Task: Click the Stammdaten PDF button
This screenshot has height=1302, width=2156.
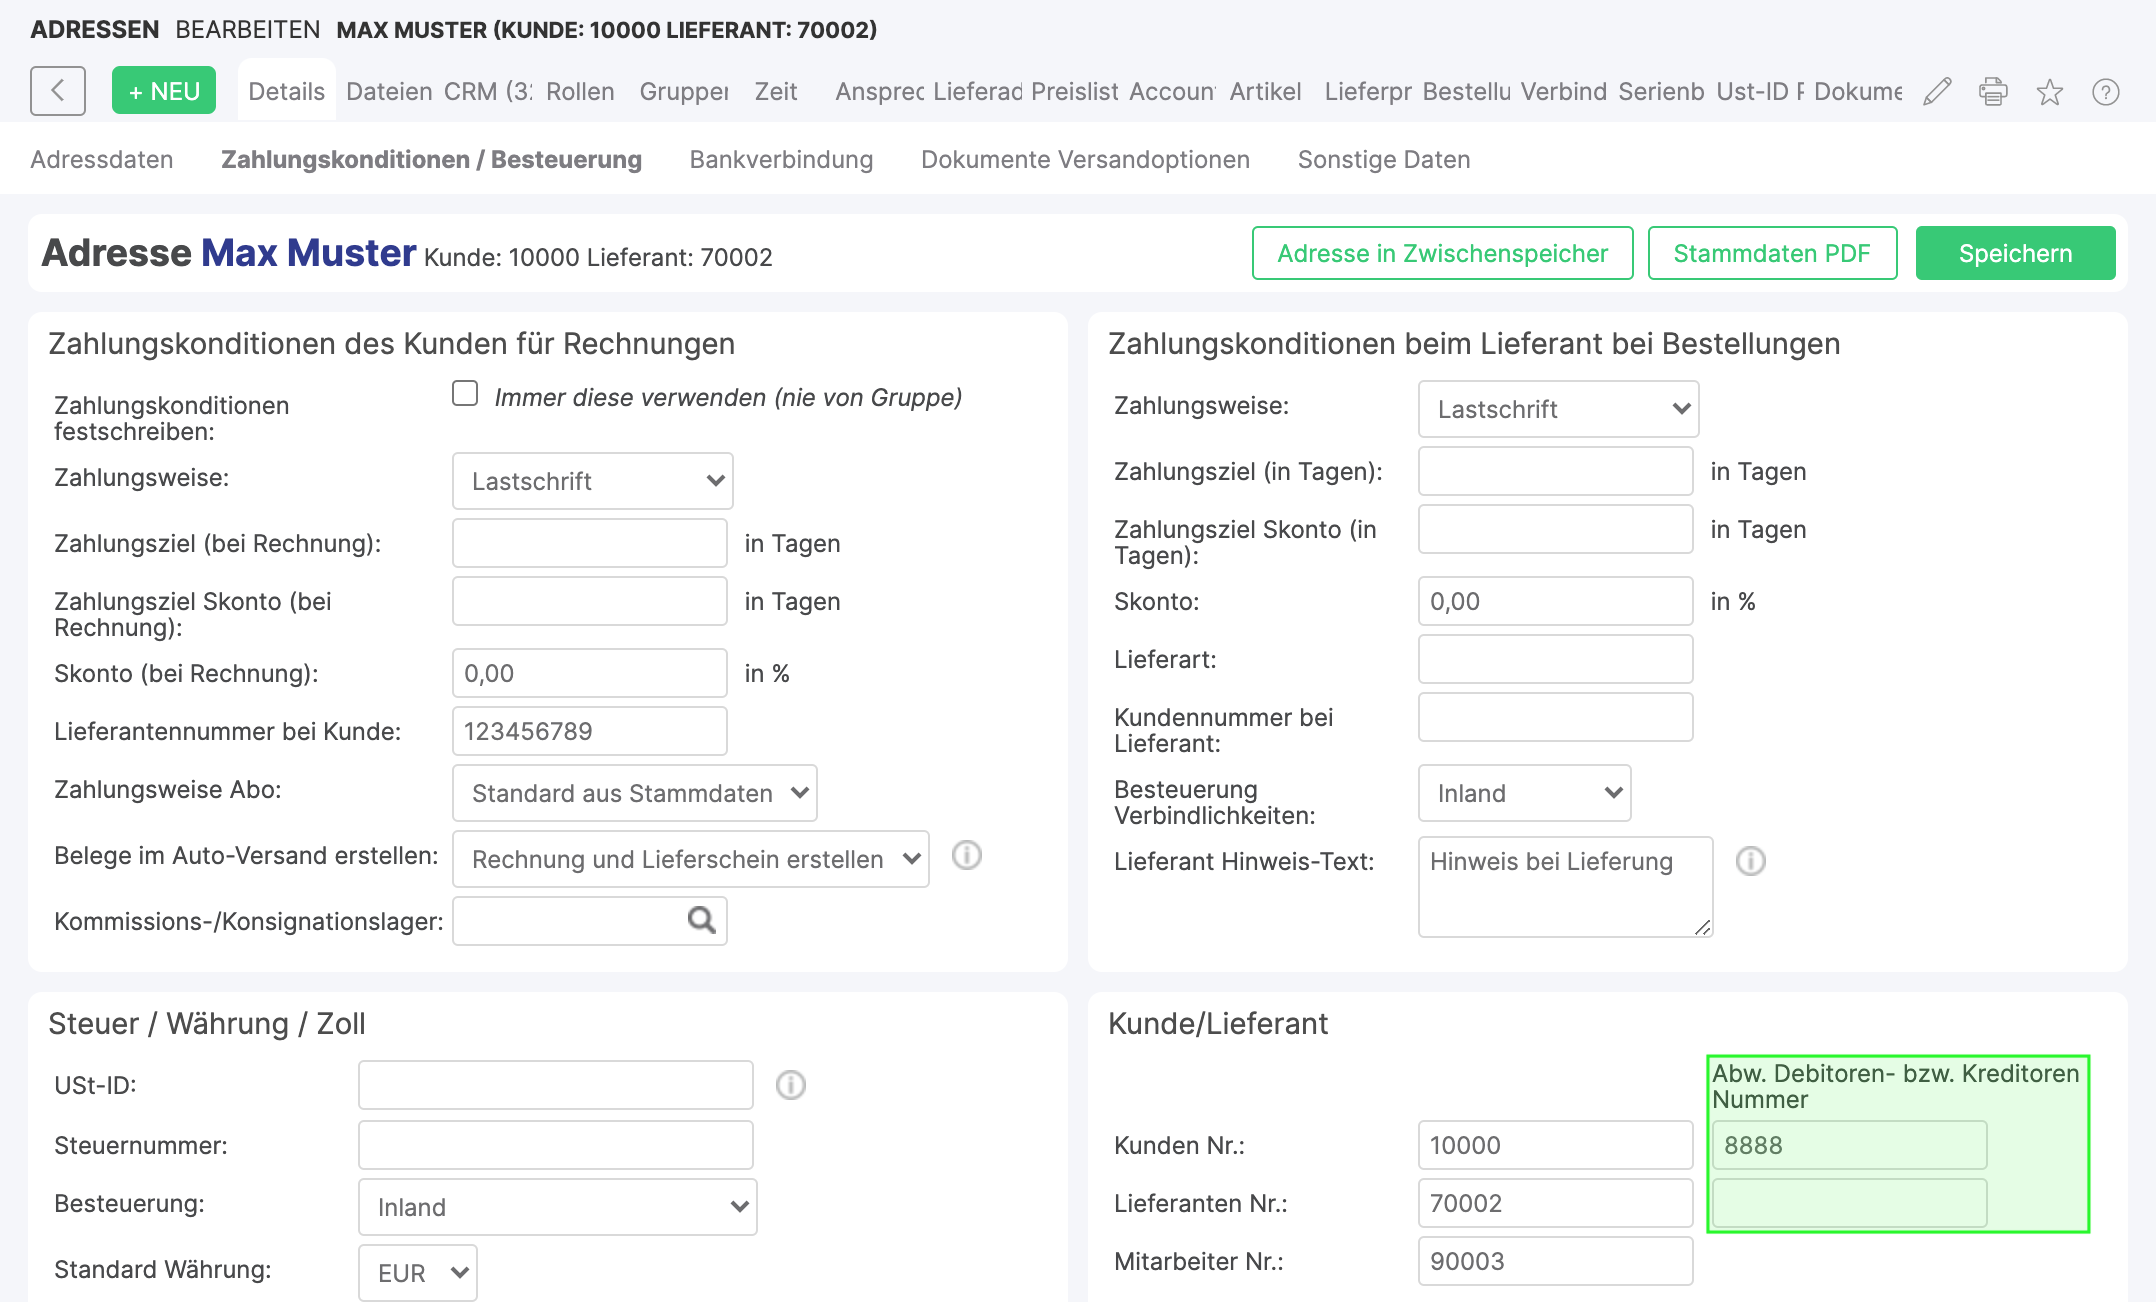Action: (1771, 254)
